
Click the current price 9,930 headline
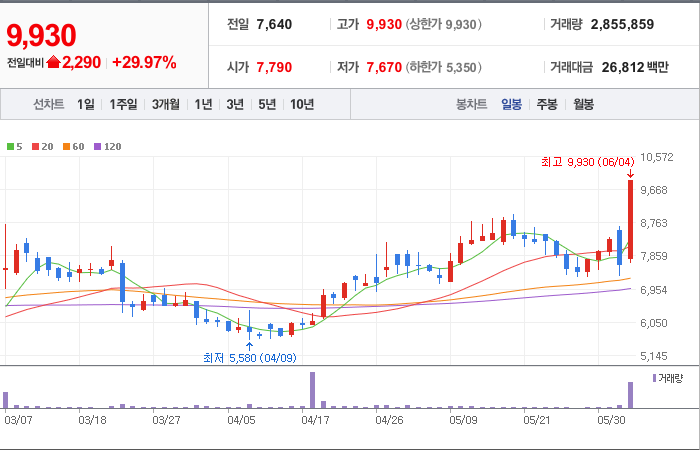pos(41,36)
